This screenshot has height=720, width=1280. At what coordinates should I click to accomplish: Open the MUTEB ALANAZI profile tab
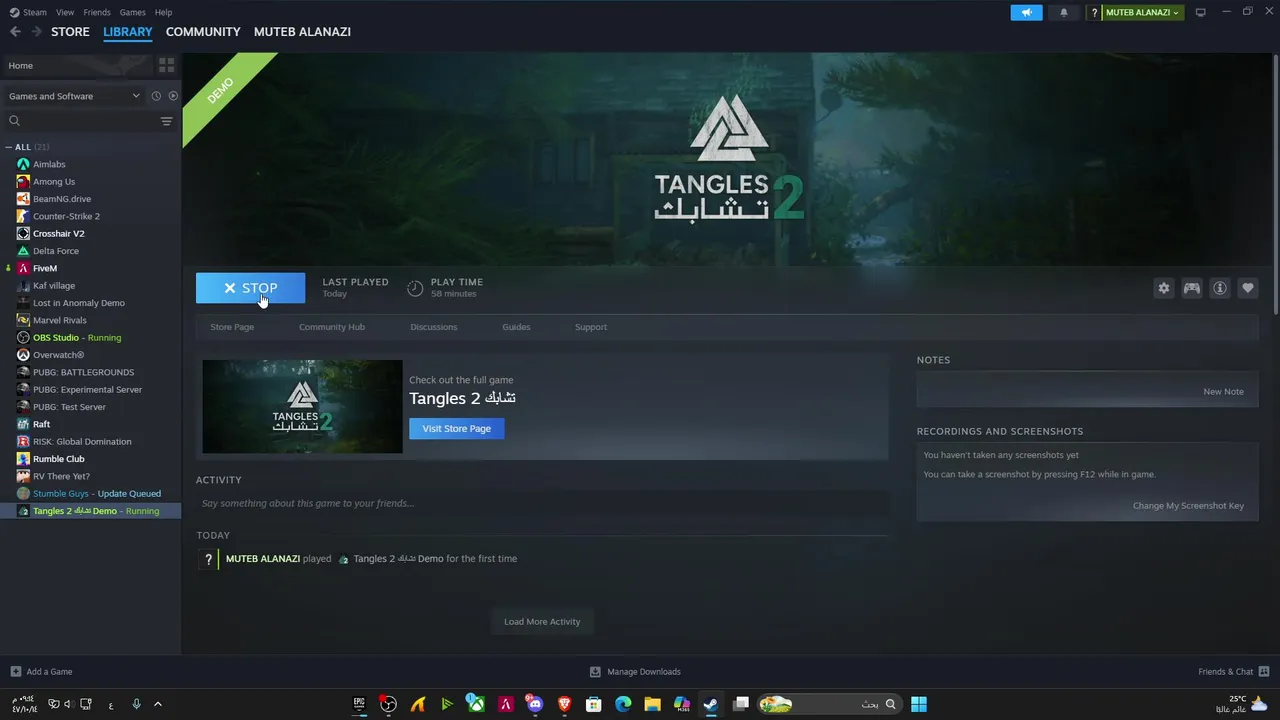302,32
